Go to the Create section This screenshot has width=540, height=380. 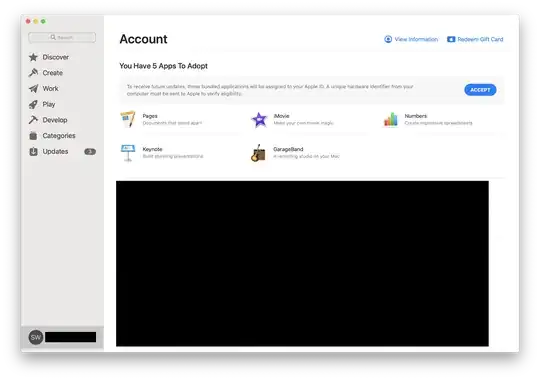[53, 73]
